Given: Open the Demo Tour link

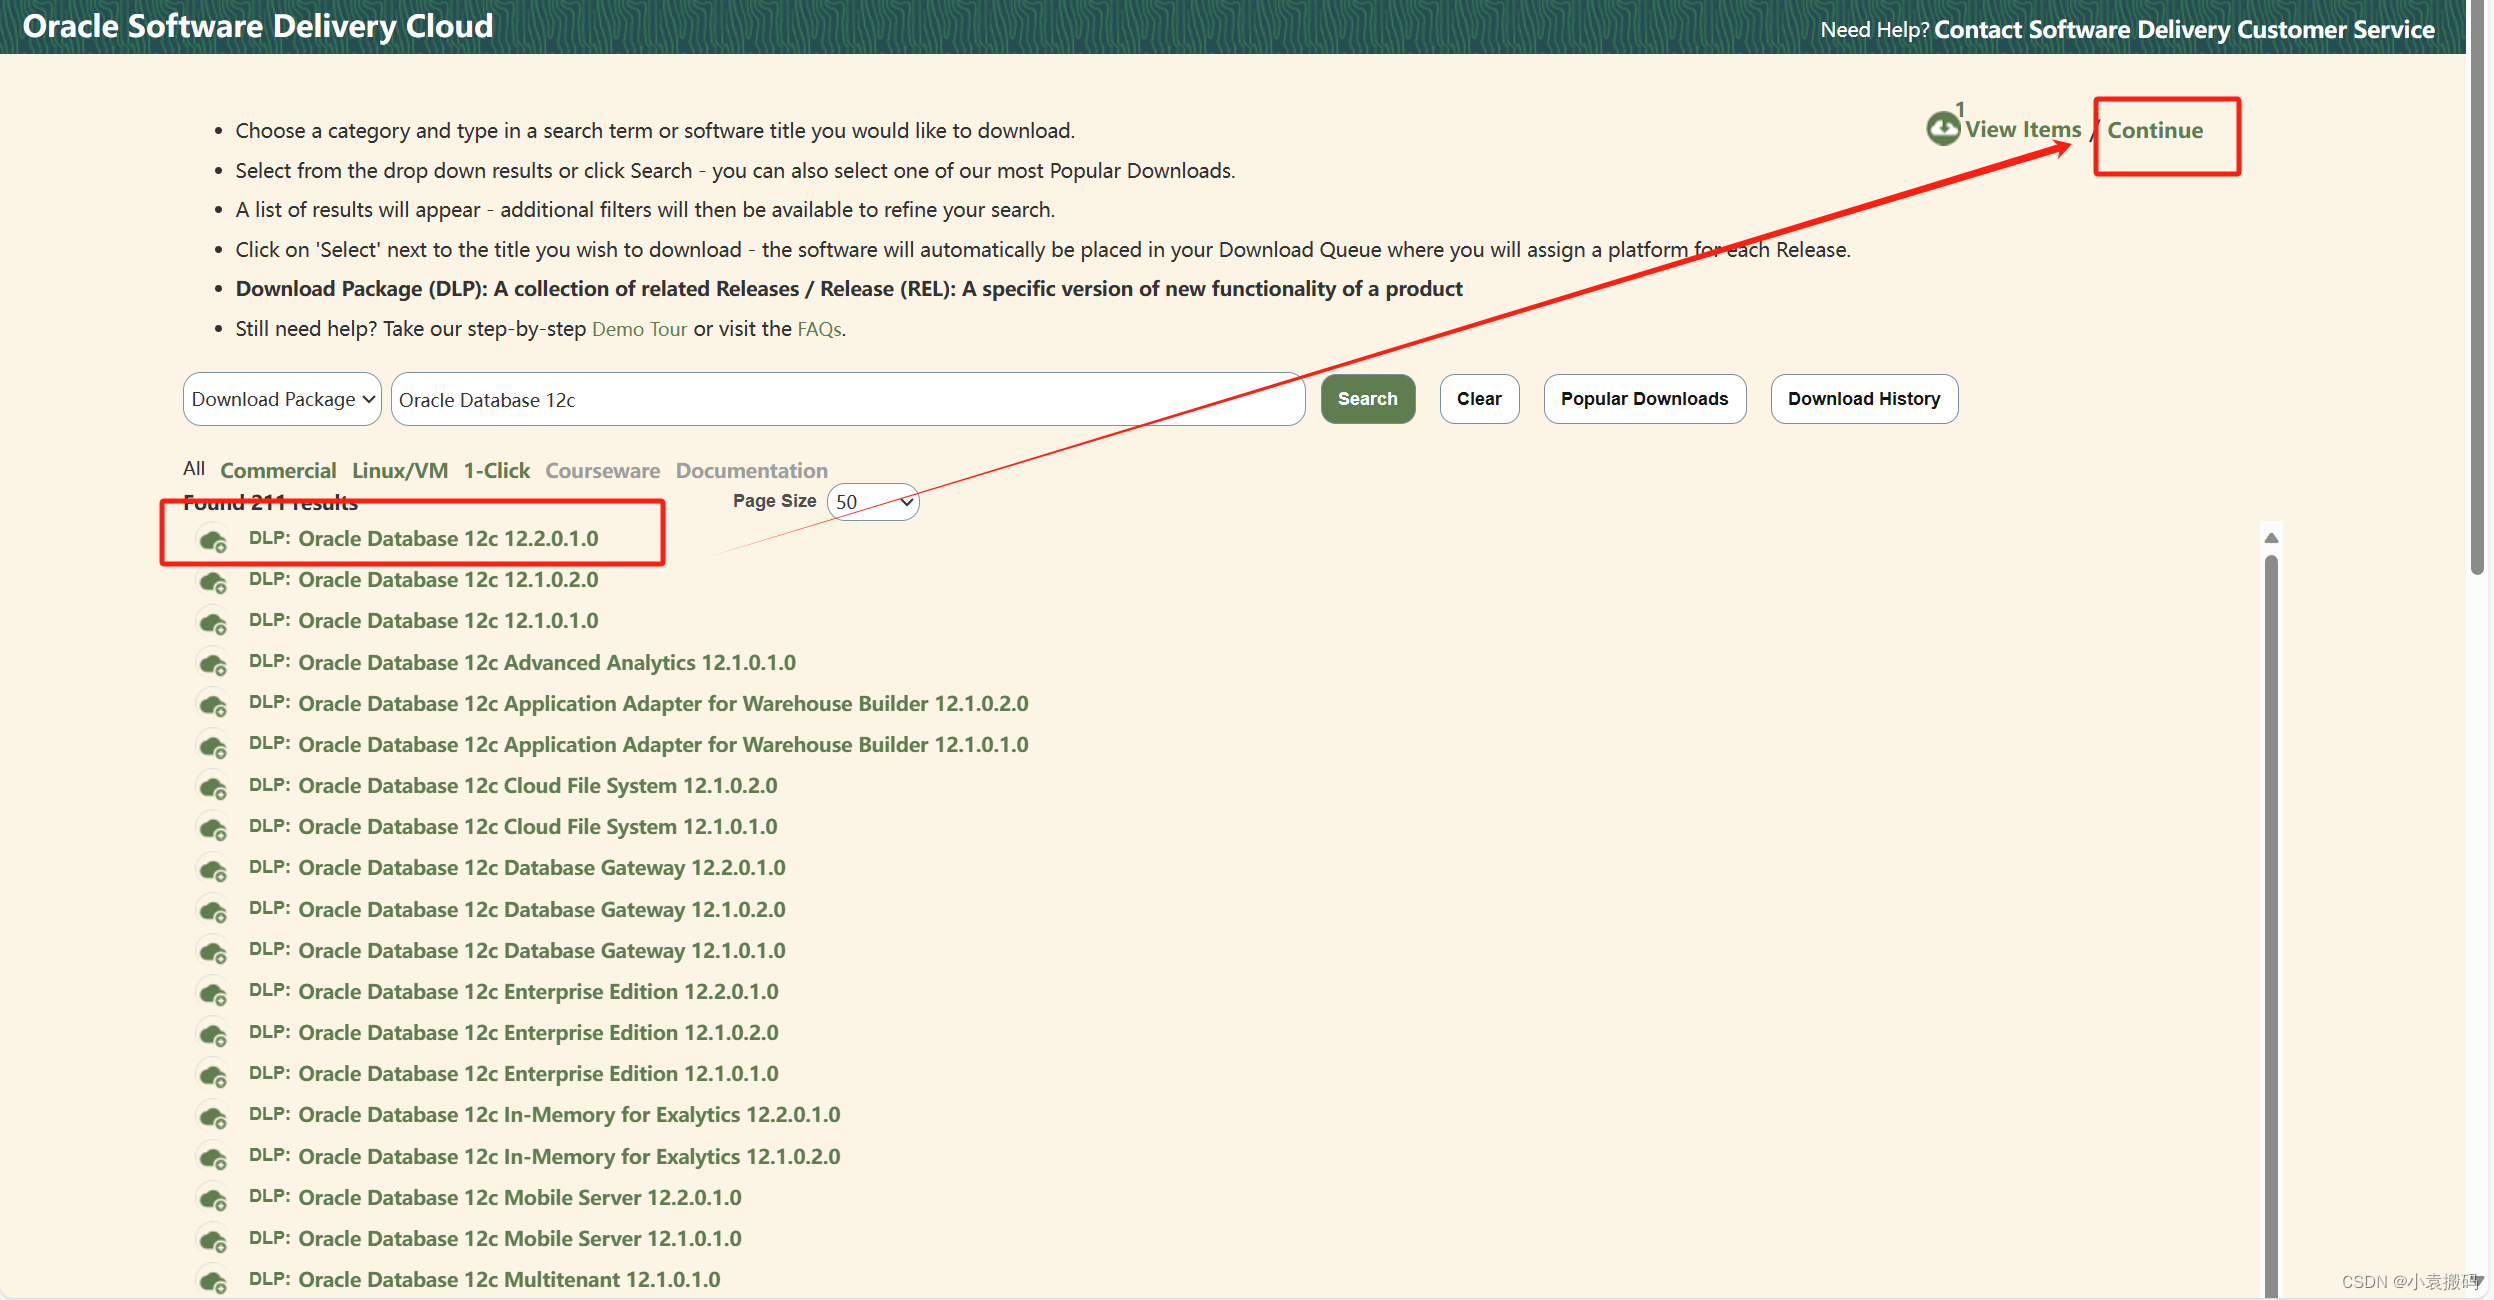Looking at the screenshot, I should click(x=639, y=329).
